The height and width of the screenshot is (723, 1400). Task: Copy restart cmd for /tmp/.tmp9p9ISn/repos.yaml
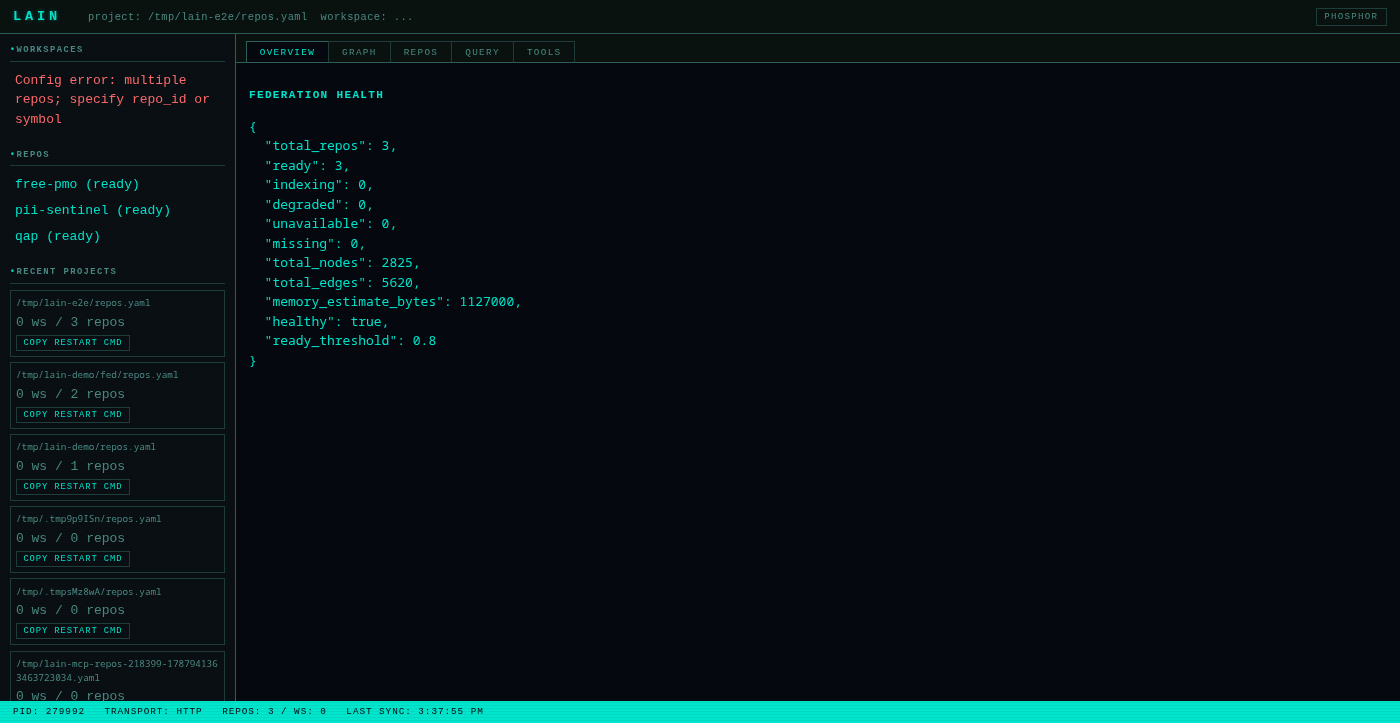click(73, 559)
